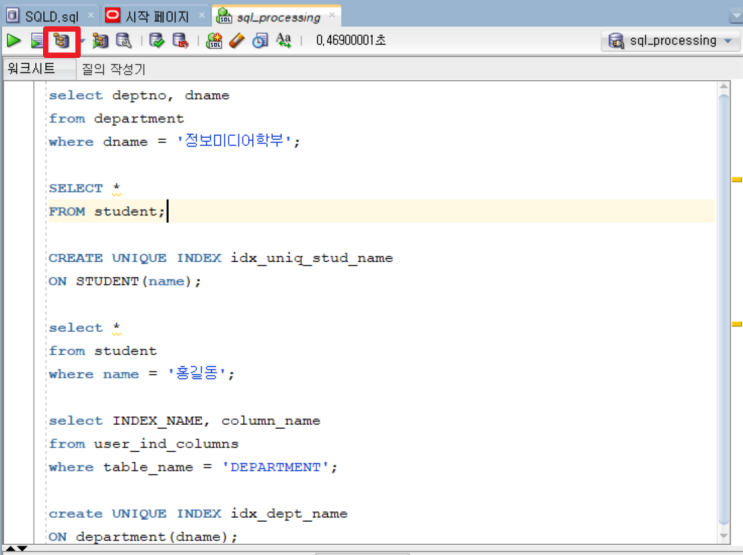Viewport: 743px width, 555px height.
Task: Toggle upper/lower case with the Aa icon
Action: point(283,40)
